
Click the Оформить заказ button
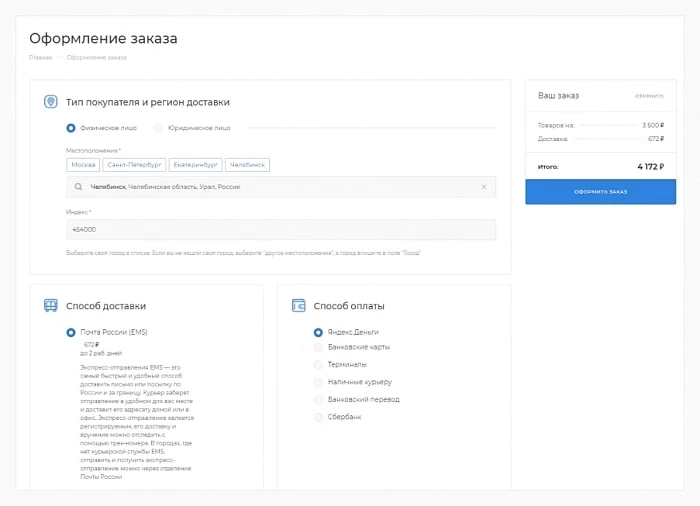pyautogui.click(x=600, y=192)
